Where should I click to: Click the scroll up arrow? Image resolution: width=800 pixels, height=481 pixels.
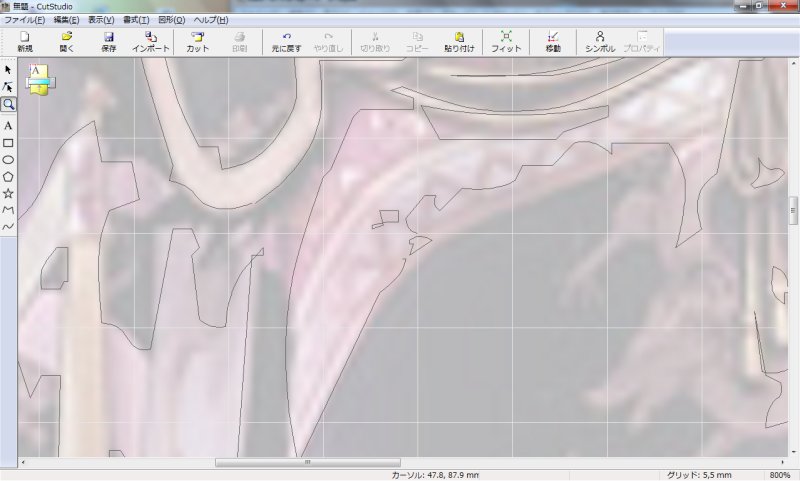[x=793, y=63]
